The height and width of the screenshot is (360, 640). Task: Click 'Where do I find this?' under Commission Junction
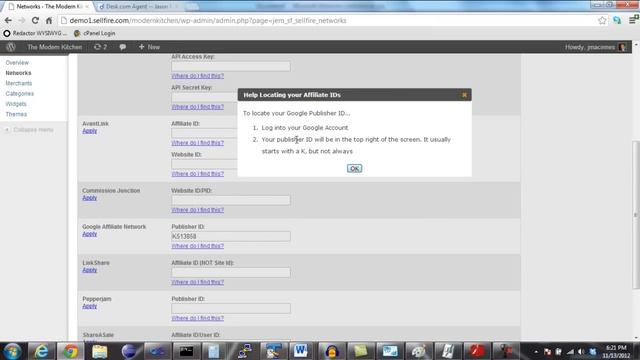(x=198, y=210)
